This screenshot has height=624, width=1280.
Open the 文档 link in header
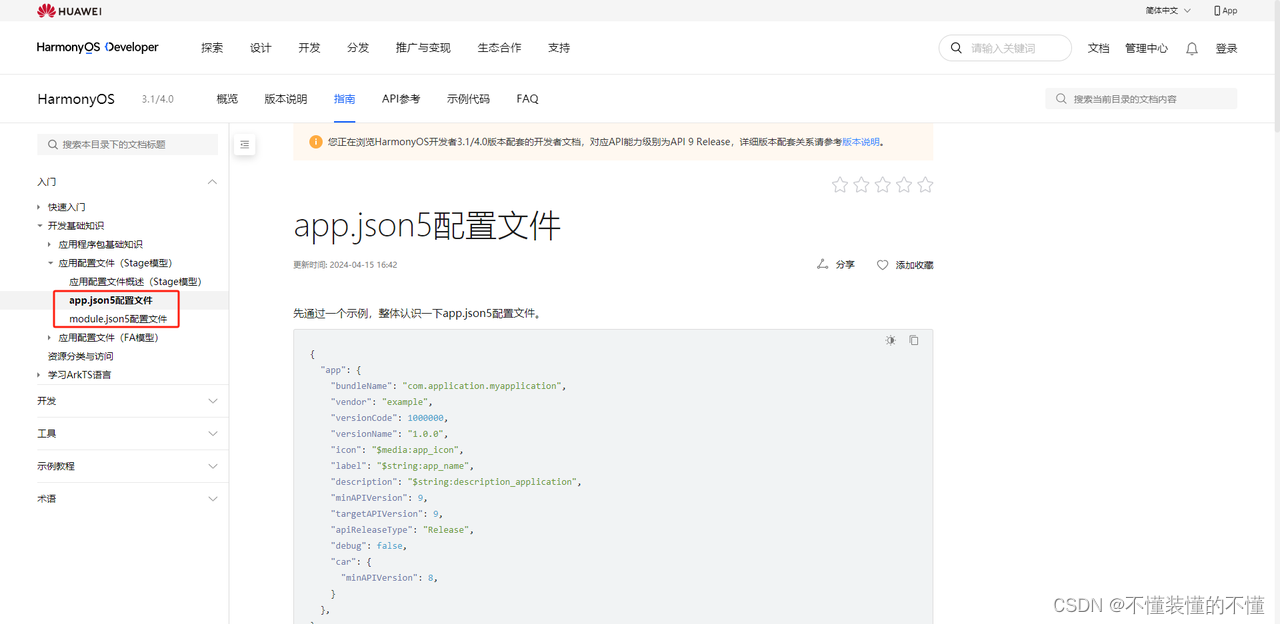click(x=1098, y=48)
